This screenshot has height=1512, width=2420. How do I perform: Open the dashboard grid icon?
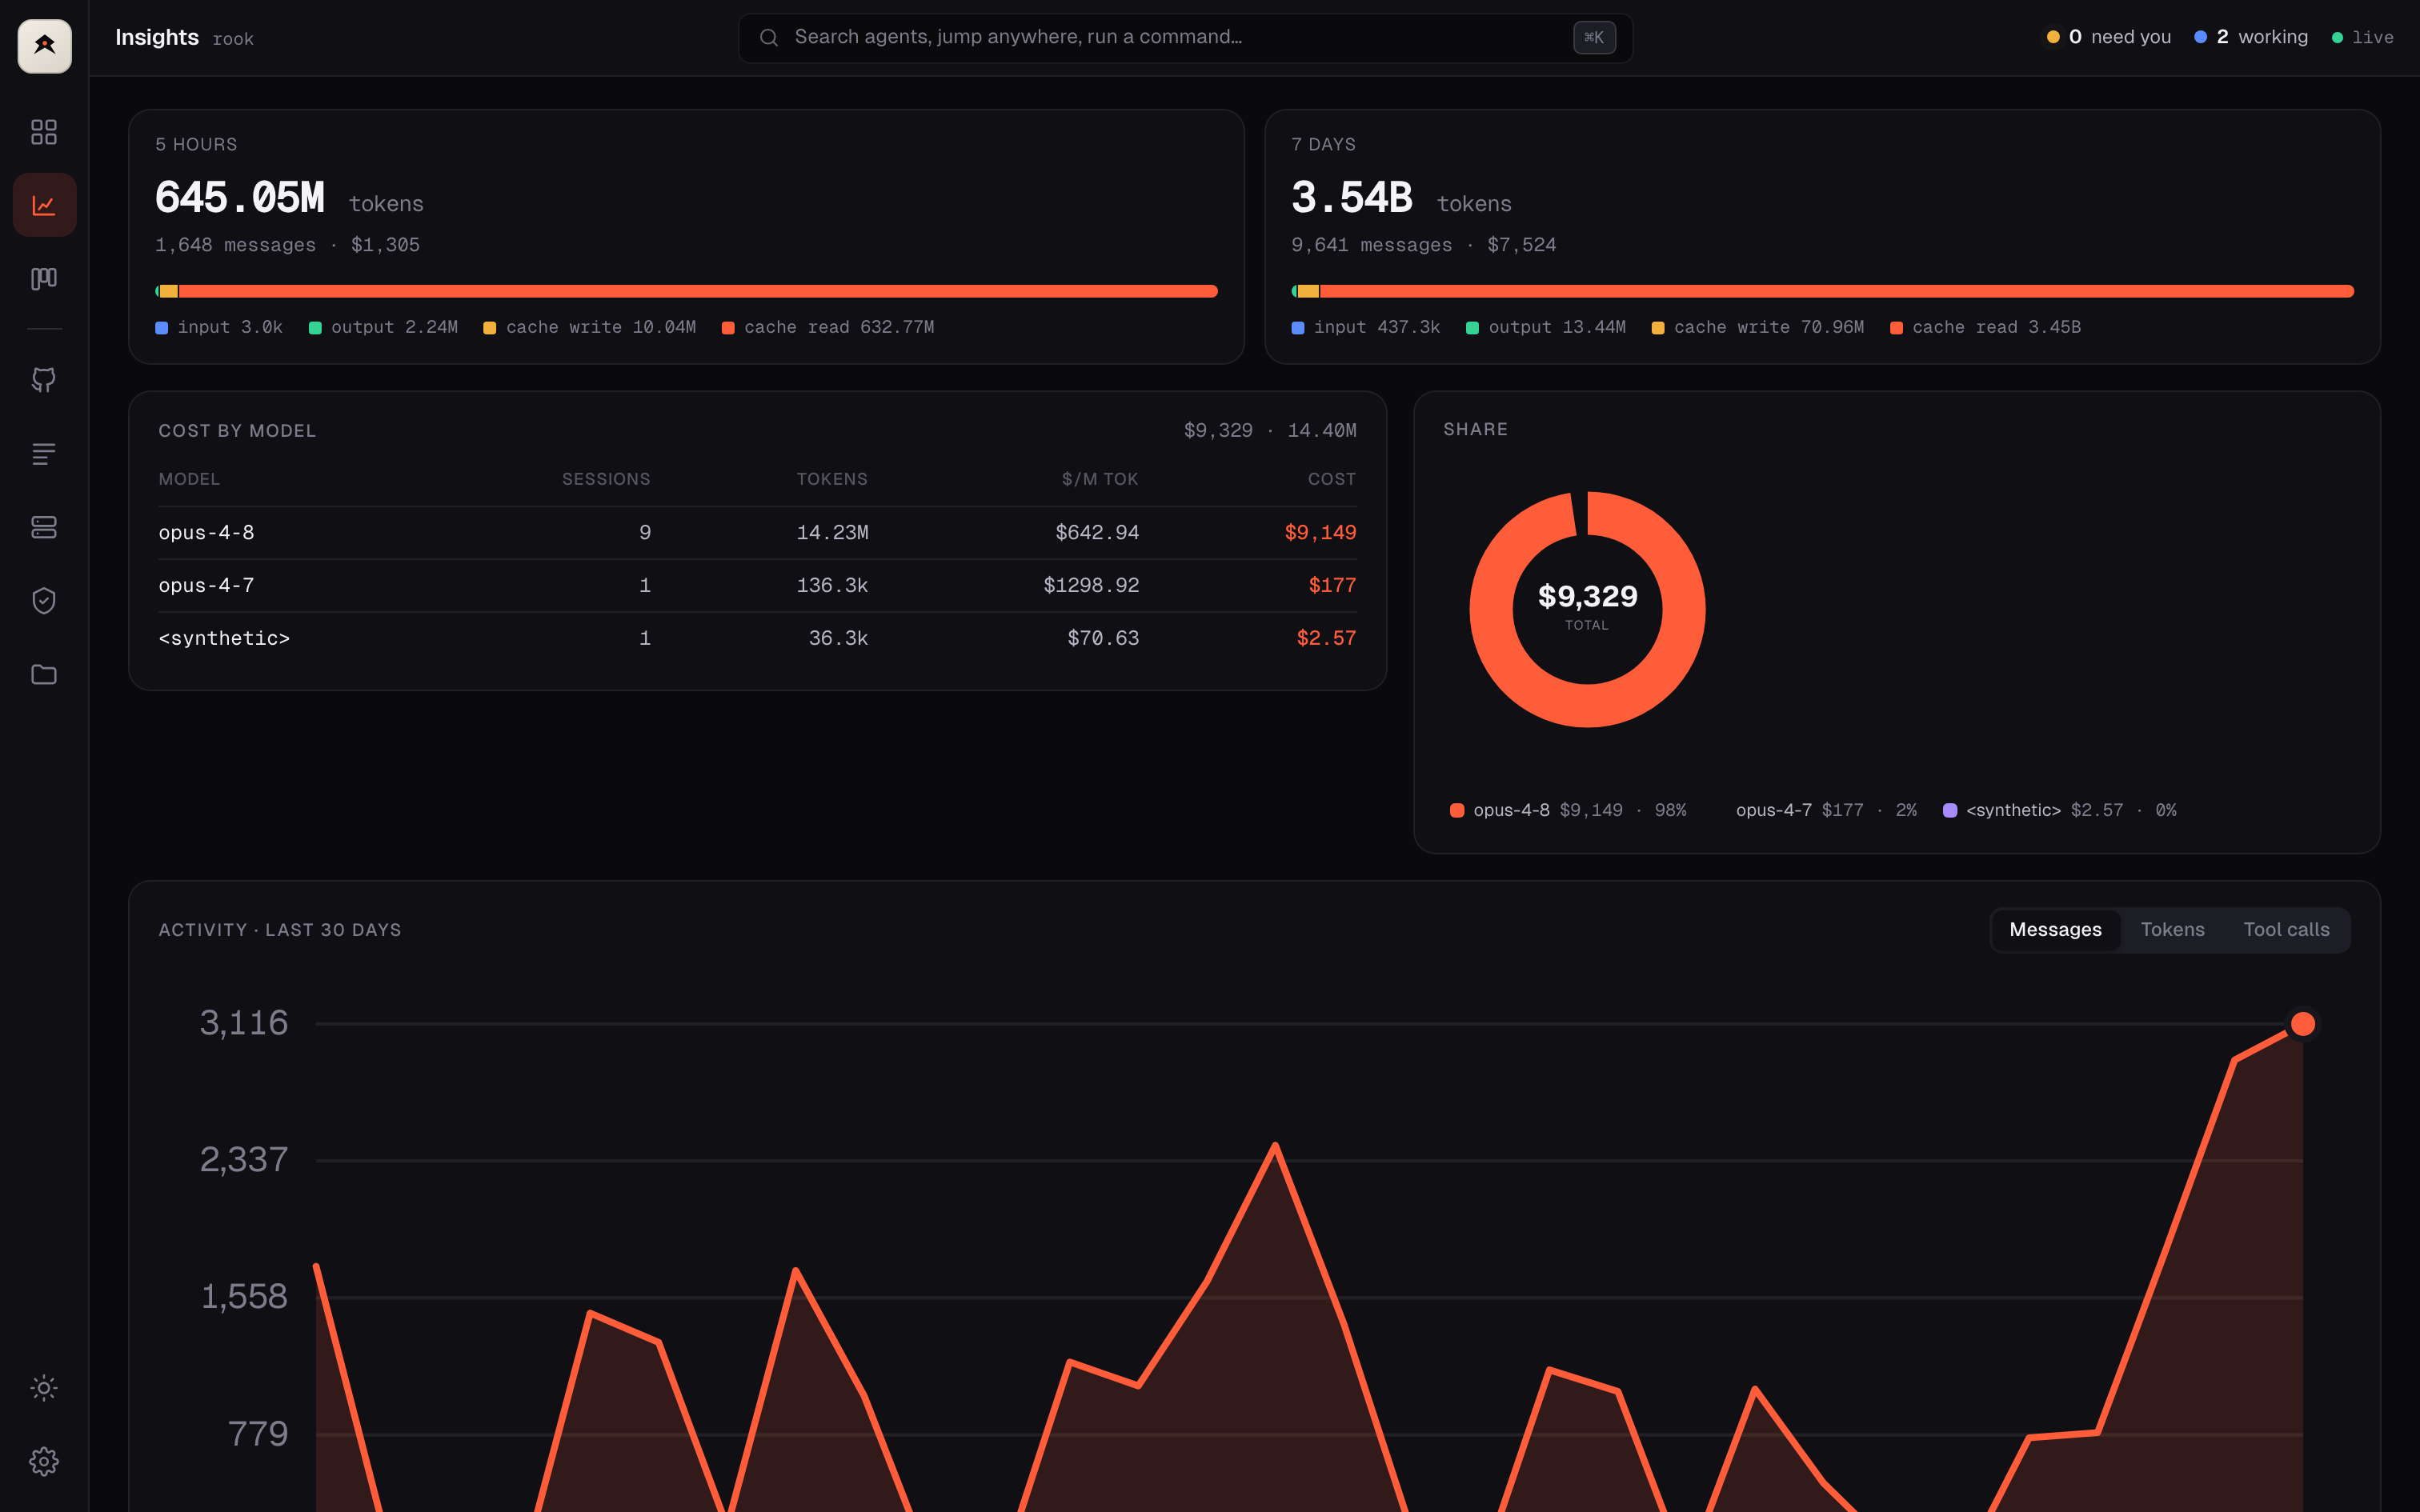click(44, 132)
